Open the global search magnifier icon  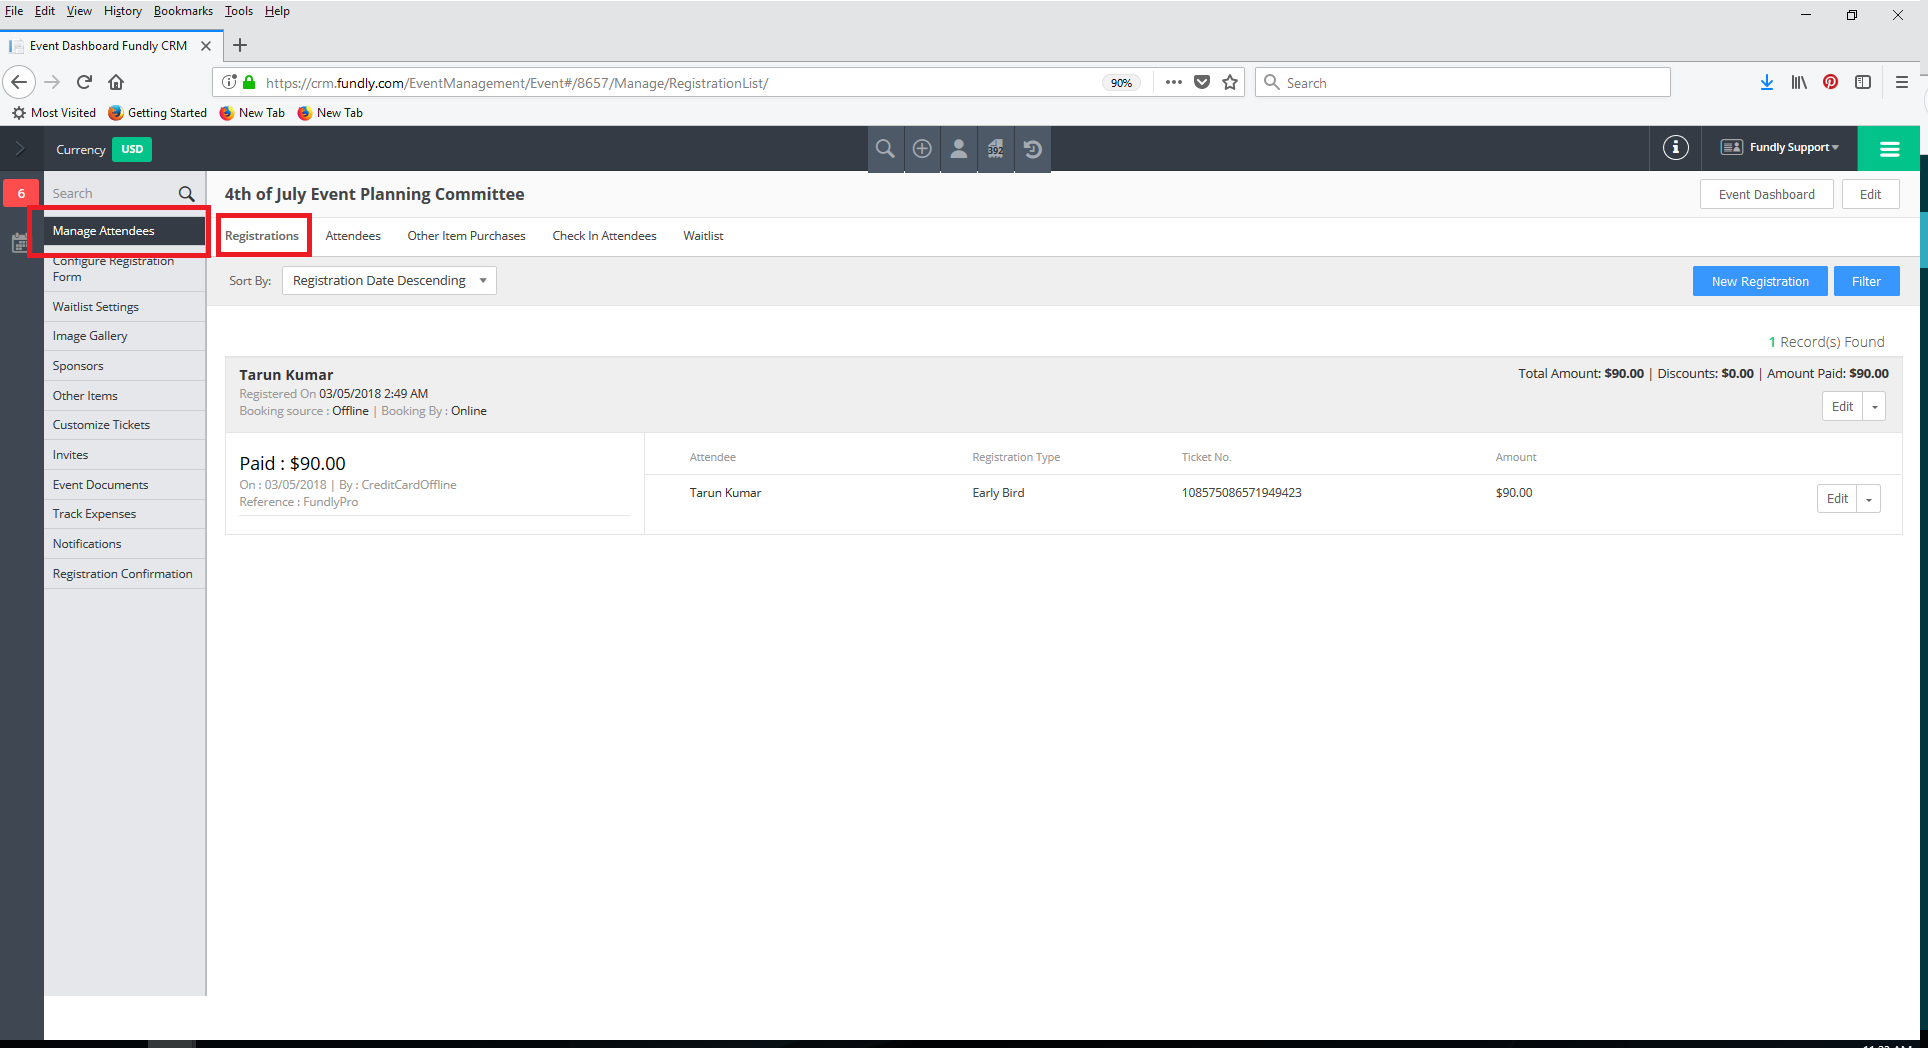(884, 148)
